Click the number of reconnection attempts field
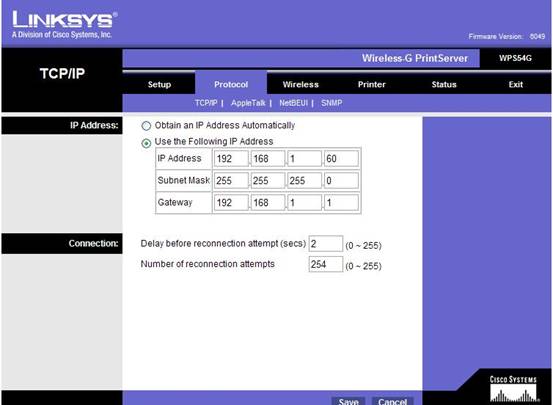 326,264
